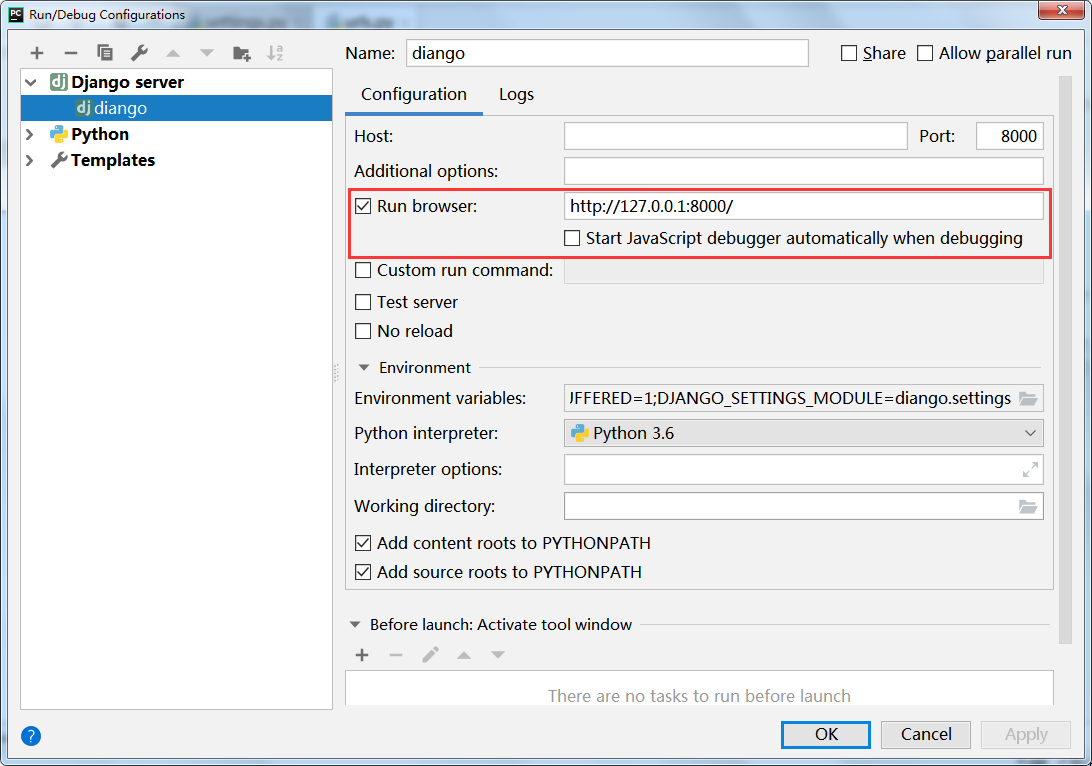Image resolution: width=1092 pixels, height=766 pixels.
Task: Move configuration up with toolbar arrow
Action: point(173,53)
